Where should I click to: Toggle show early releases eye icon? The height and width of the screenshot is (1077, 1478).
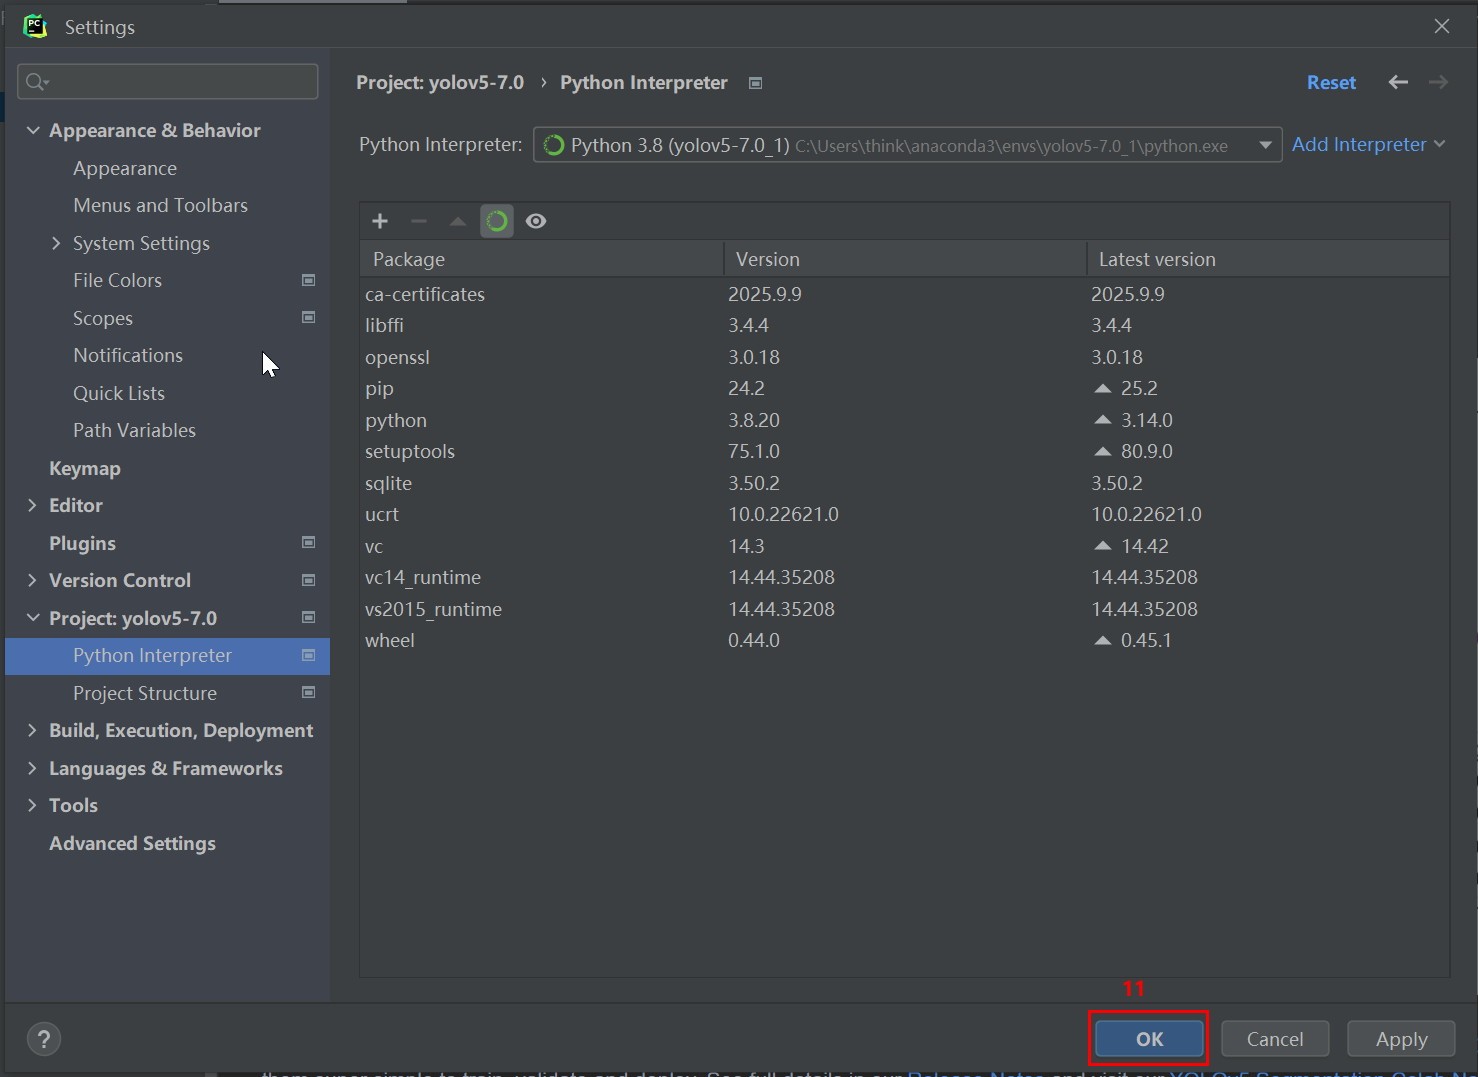(x=536, y=221)
